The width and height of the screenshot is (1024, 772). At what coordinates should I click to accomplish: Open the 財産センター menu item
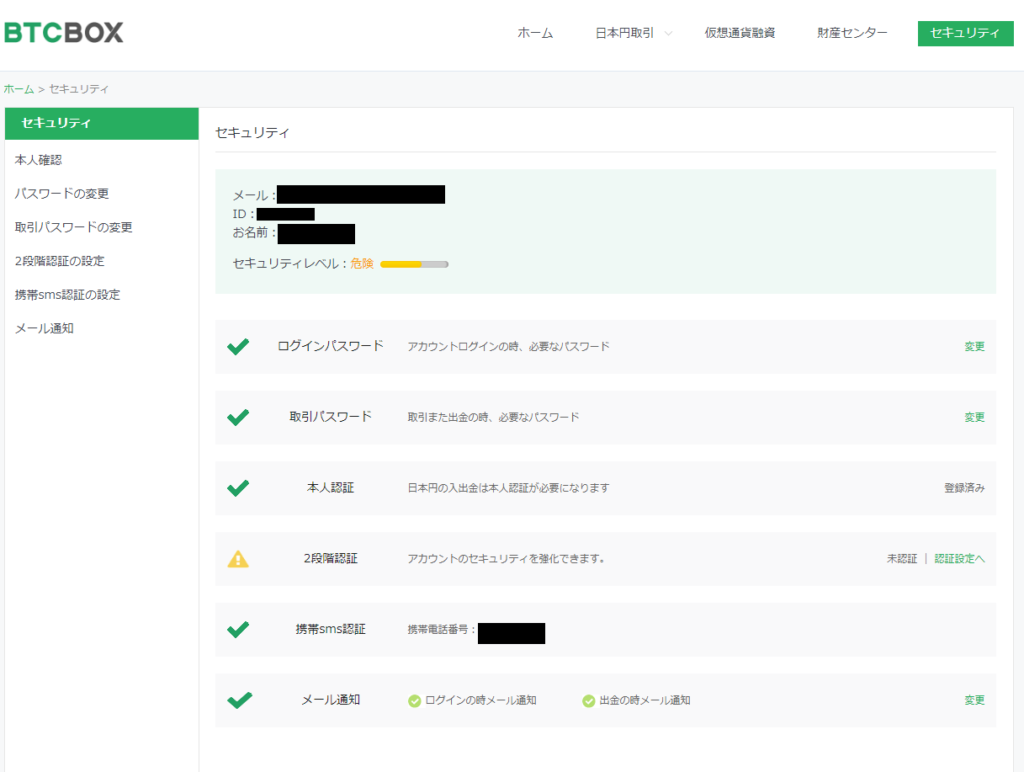pyautogui.click(x=852, y=33)
